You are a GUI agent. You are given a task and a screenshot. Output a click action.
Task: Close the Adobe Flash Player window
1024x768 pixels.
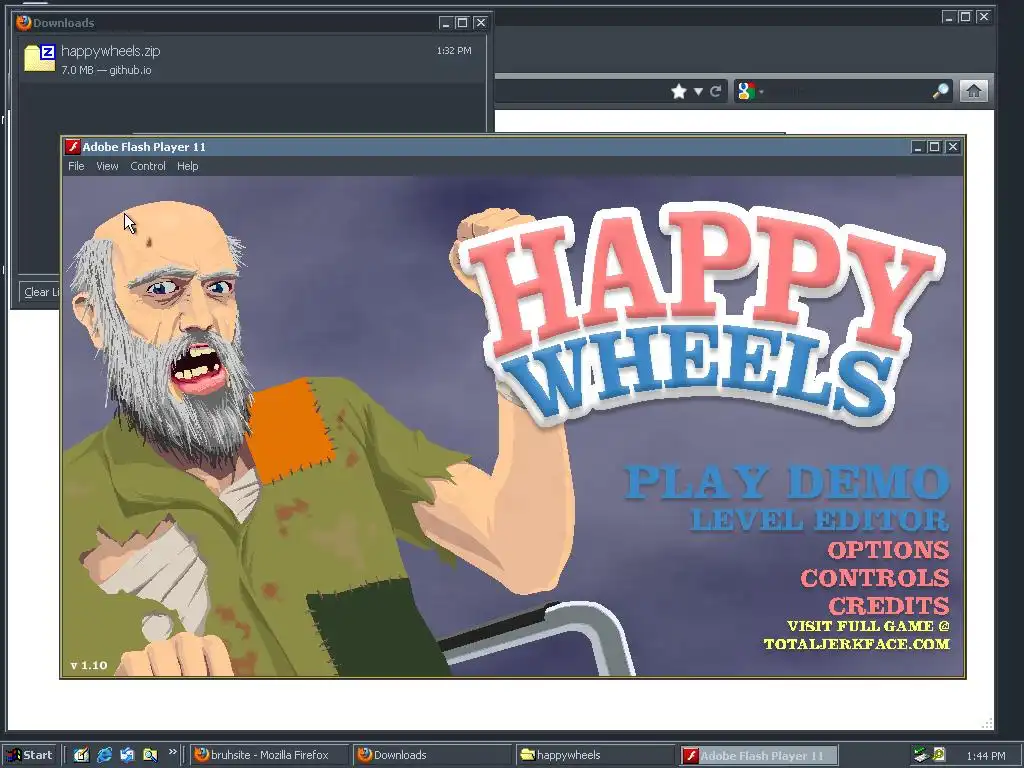[953, 147]
